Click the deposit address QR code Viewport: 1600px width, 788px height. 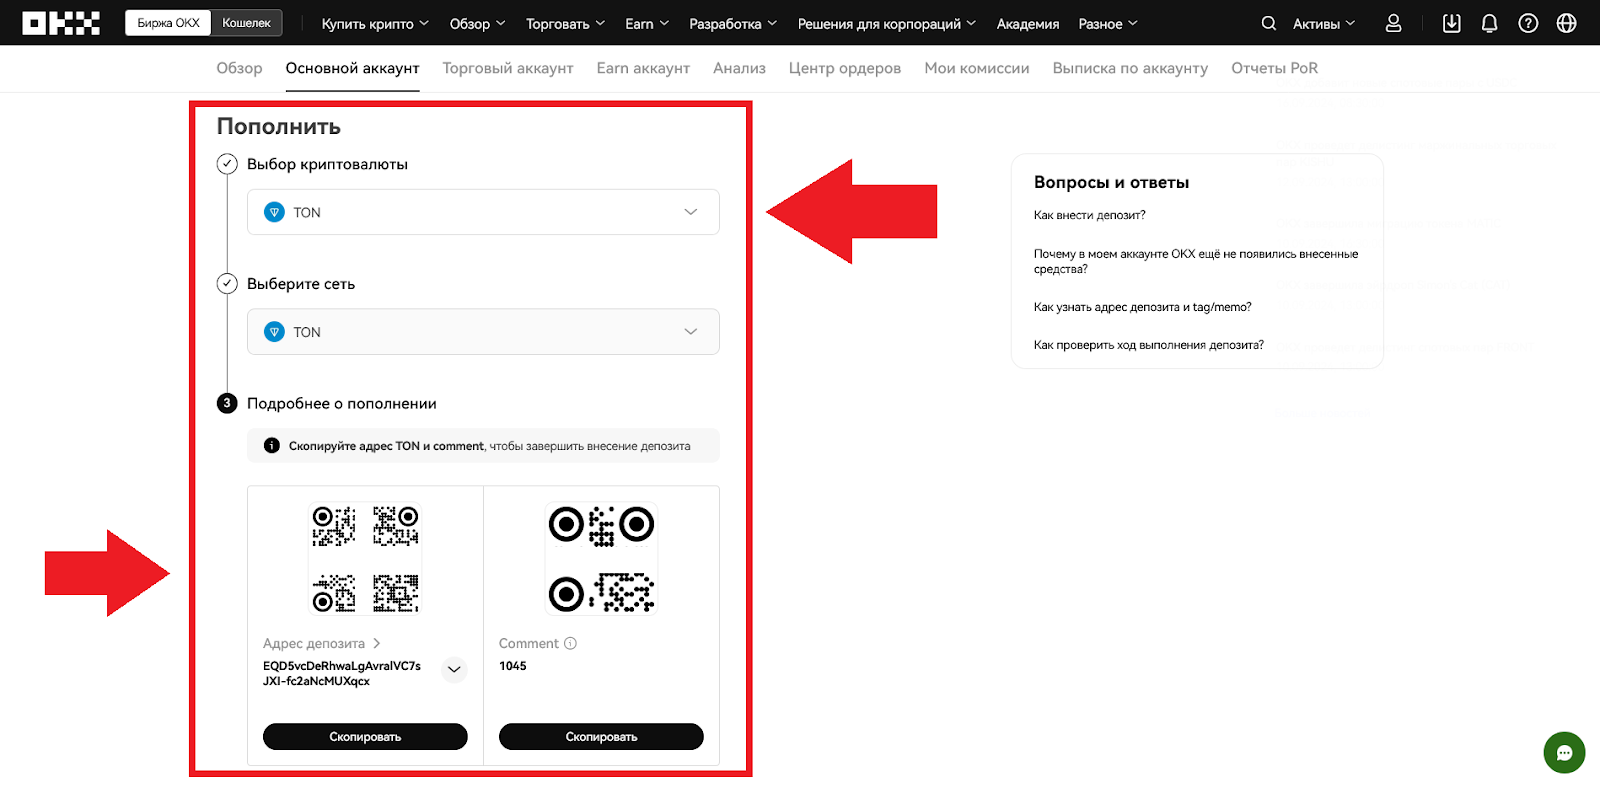point(365,558)
